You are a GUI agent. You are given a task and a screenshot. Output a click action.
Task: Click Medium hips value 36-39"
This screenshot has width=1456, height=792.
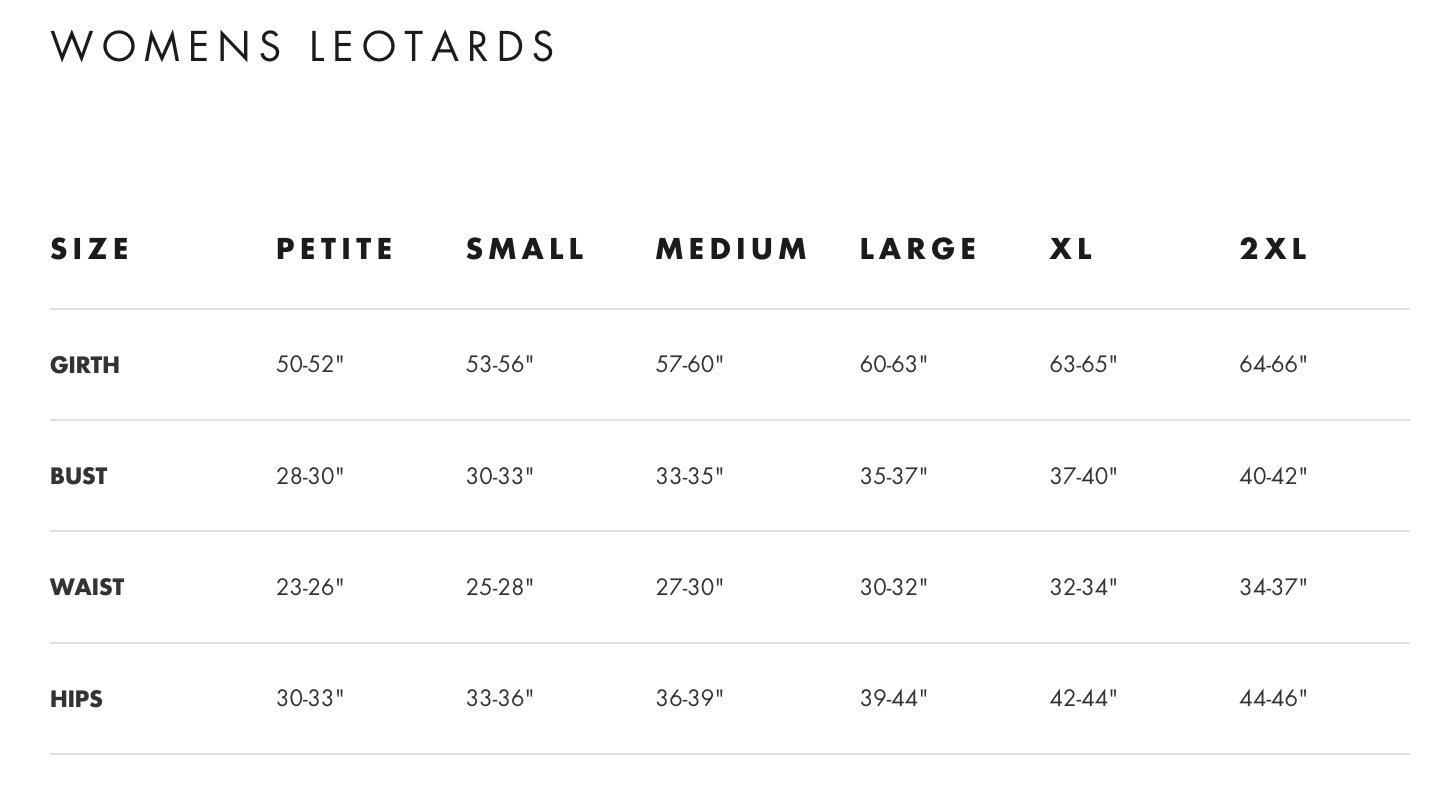(689, 698)
